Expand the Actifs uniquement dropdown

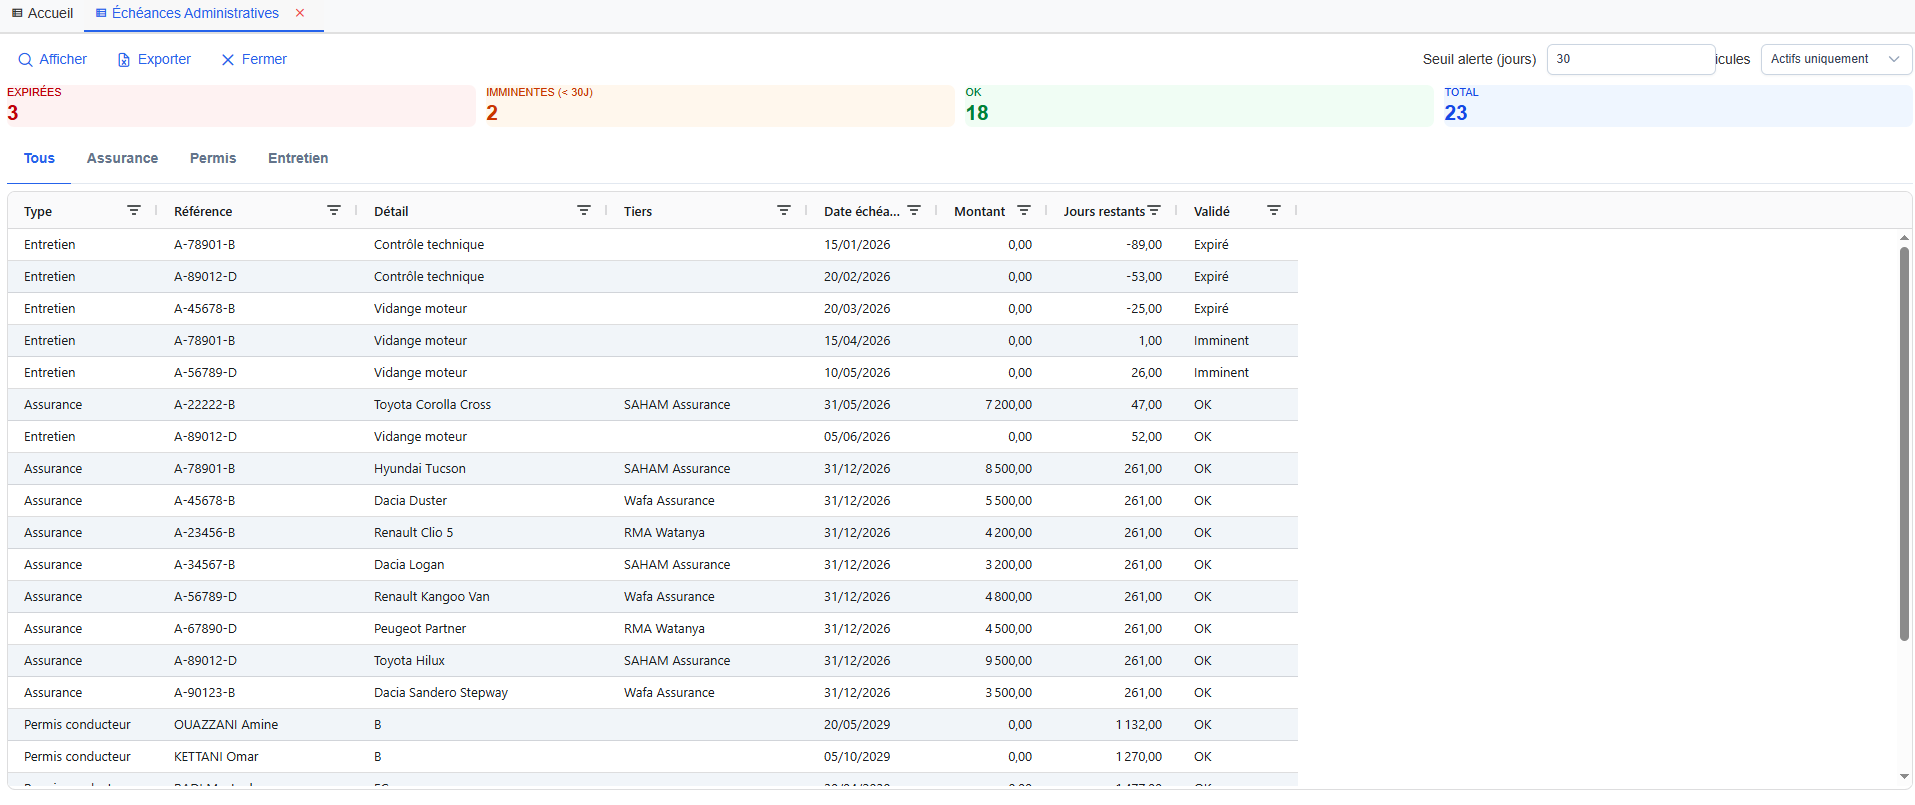coord(1835,59)
